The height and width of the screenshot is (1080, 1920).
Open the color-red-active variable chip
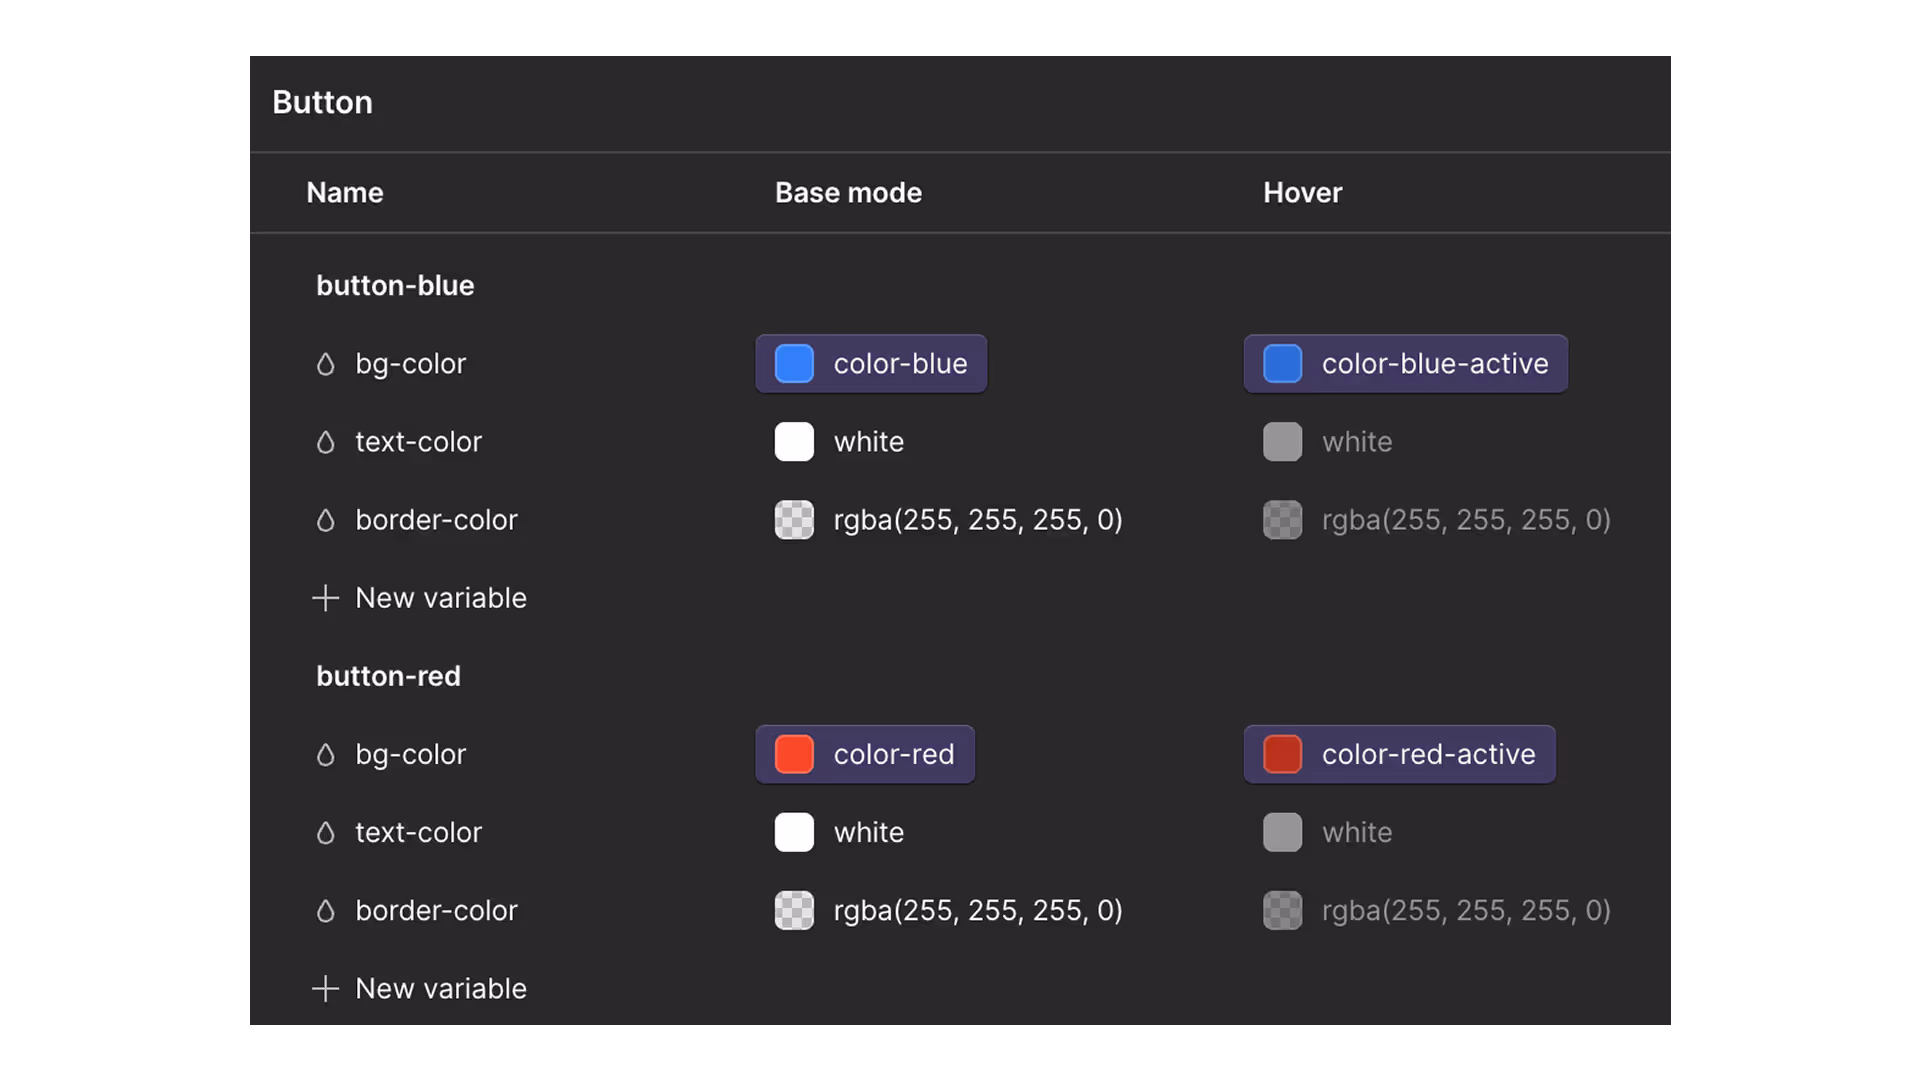(1399, 754)
